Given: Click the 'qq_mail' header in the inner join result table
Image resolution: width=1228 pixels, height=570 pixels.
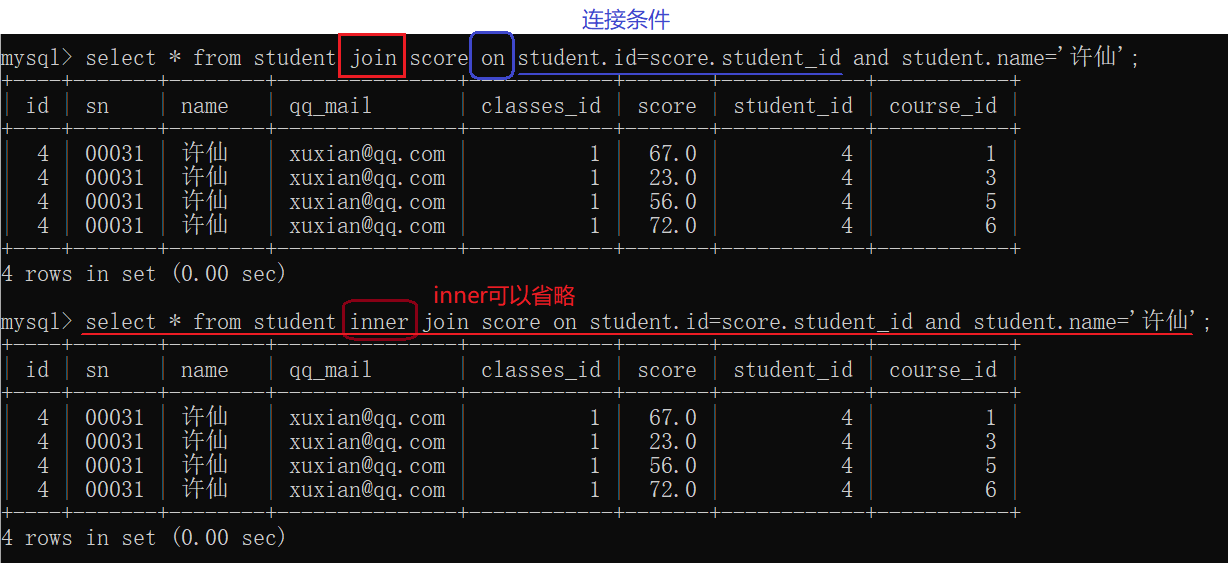Looking at the screenshot, I should [x=331, y=370].
